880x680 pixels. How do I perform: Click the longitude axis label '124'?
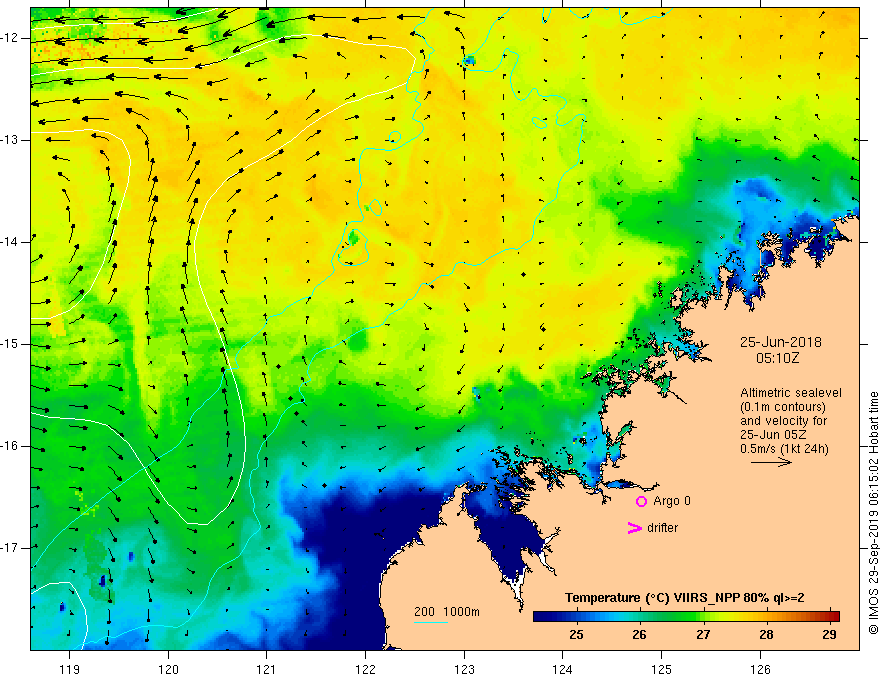pos(563,669)
